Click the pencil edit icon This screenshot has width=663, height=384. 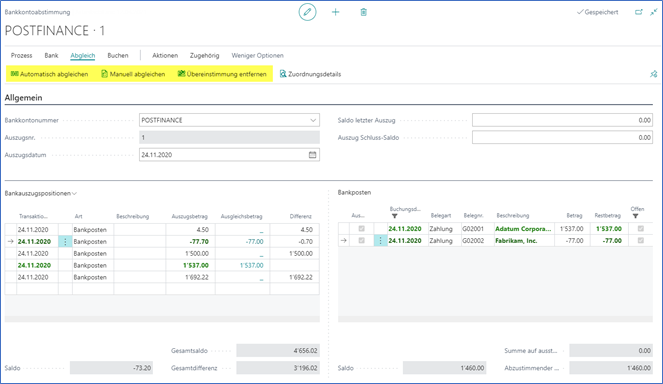click(307, 12)
